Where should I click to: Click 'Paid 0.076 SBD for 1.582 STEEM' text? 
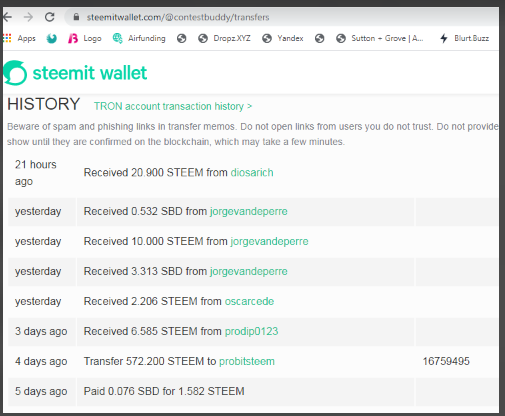164,391
